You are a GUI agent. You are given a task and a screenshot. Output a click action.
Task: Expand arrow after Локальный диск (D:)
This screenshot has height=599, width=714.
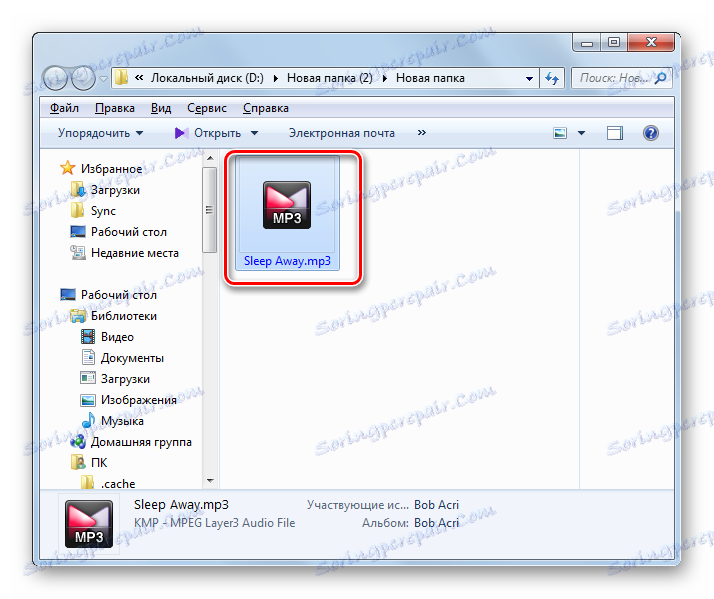click(275, 78)
